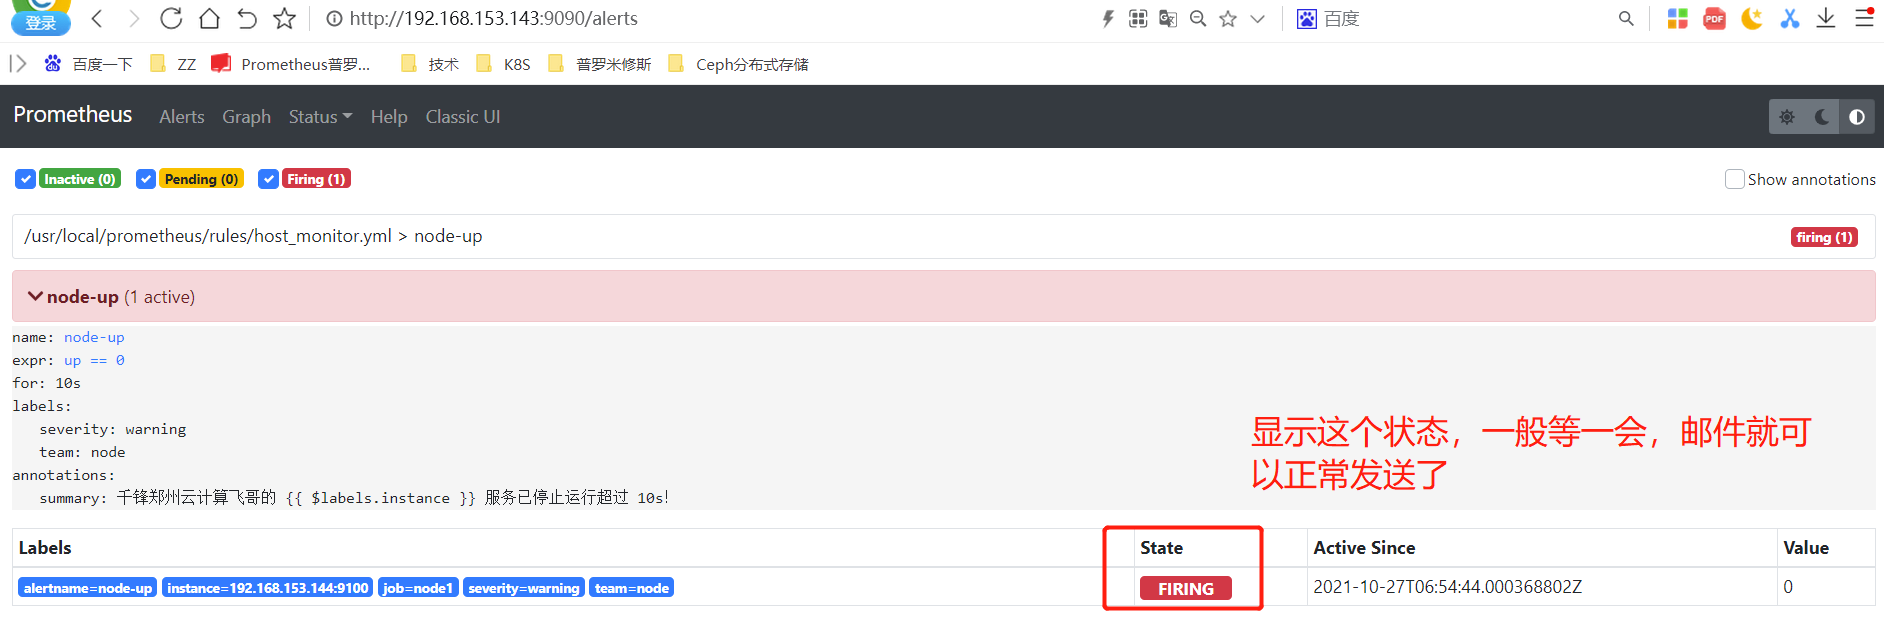Click the search magnifier icon
This screenshot has height=636, width=1884.
point(1626,18)
